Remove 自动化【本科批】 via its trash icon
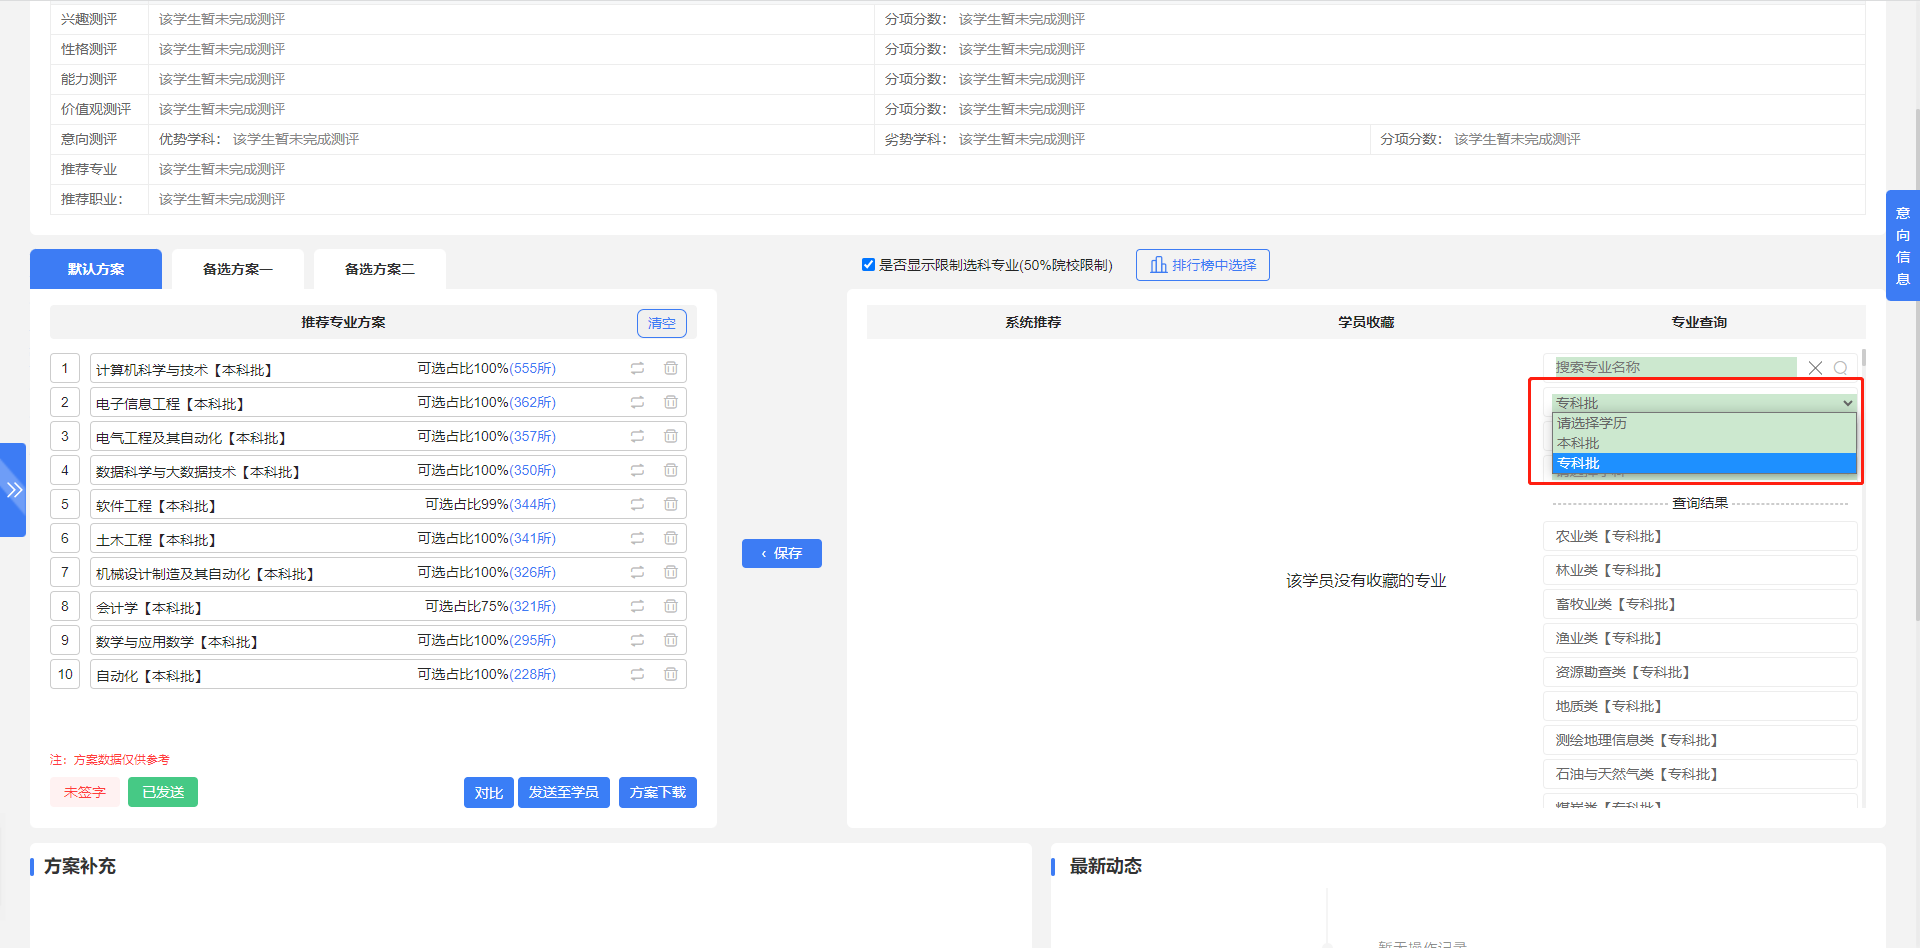The width and height of the screenshot is (1920, 948). (x=671, y=674)
